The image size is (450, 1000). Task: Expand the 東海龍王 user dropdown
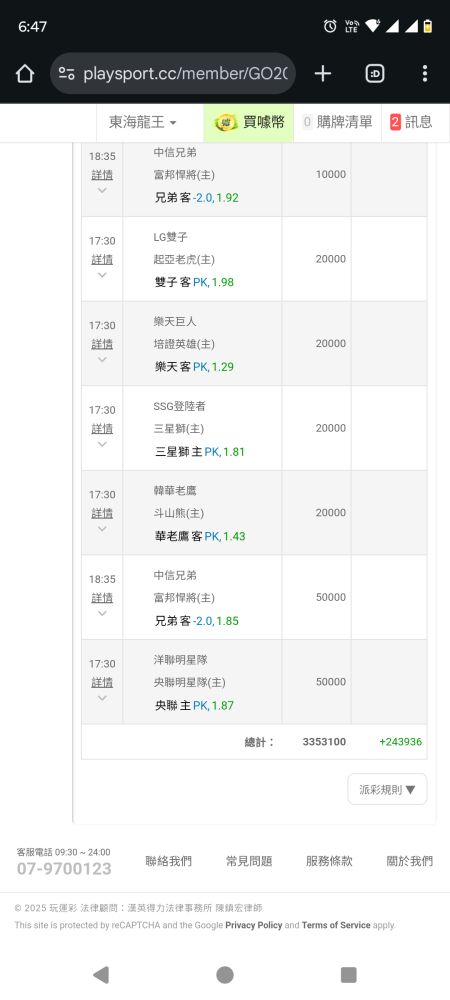click(x=143, y=122)
